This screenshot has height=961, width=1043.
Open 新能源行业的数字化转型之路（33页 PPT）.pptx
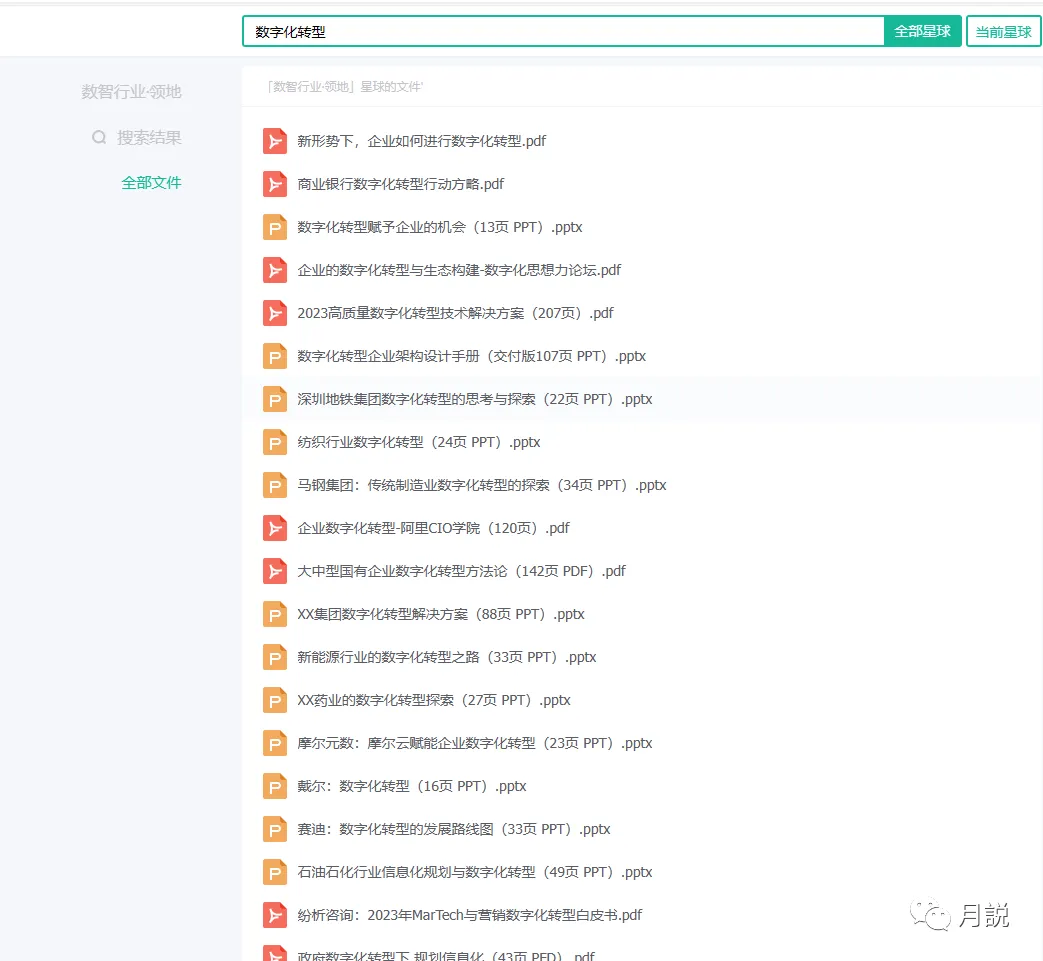447,657
